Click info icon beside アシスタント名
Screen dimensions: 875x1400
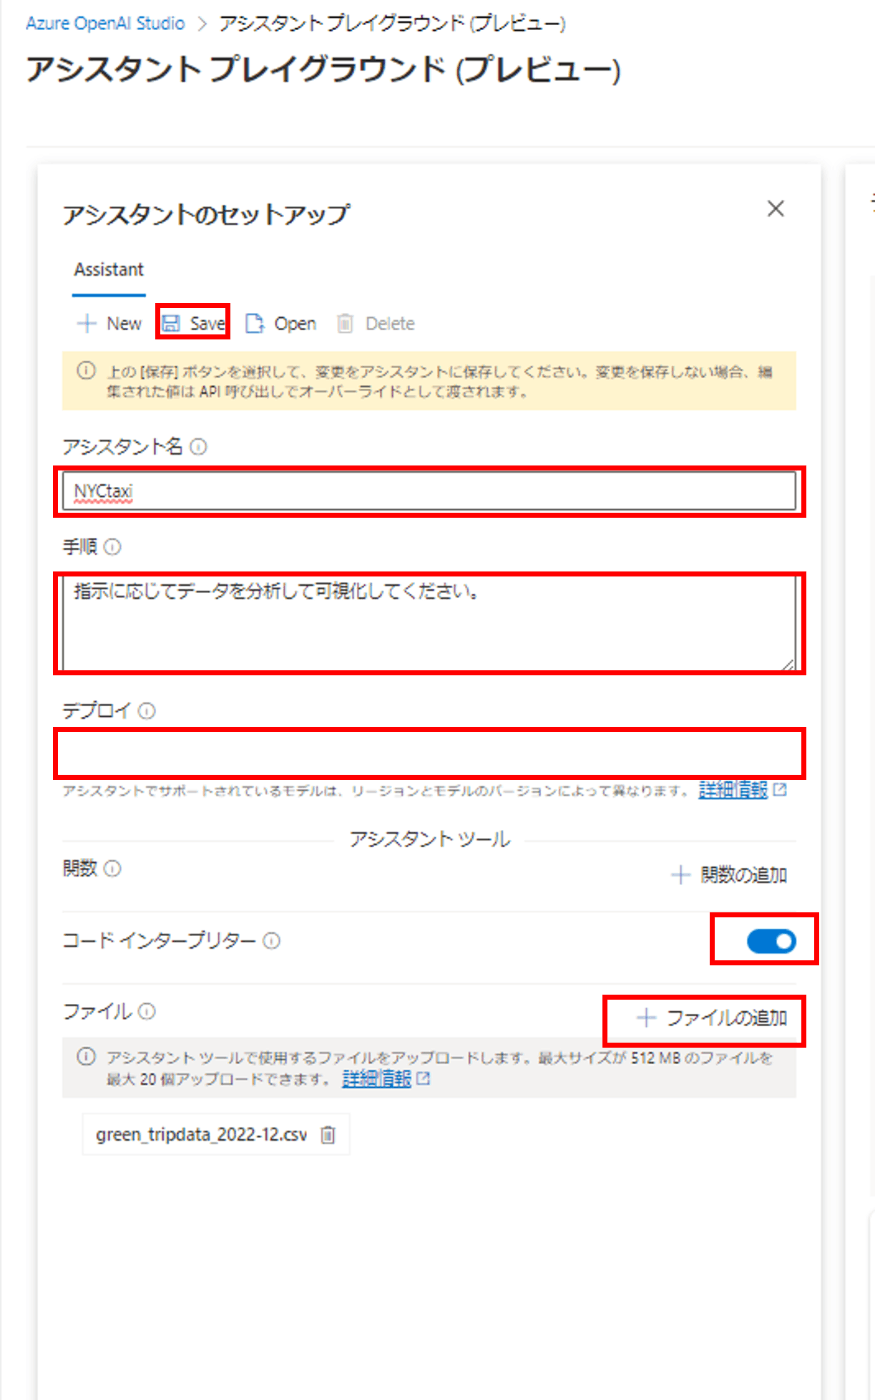tap(198, 447)
